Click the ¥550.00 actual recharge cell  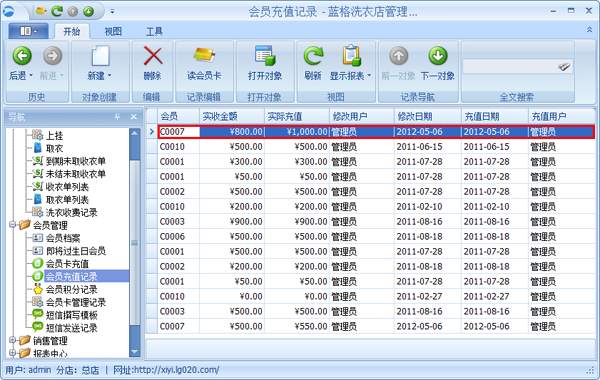tap(297, 326)
